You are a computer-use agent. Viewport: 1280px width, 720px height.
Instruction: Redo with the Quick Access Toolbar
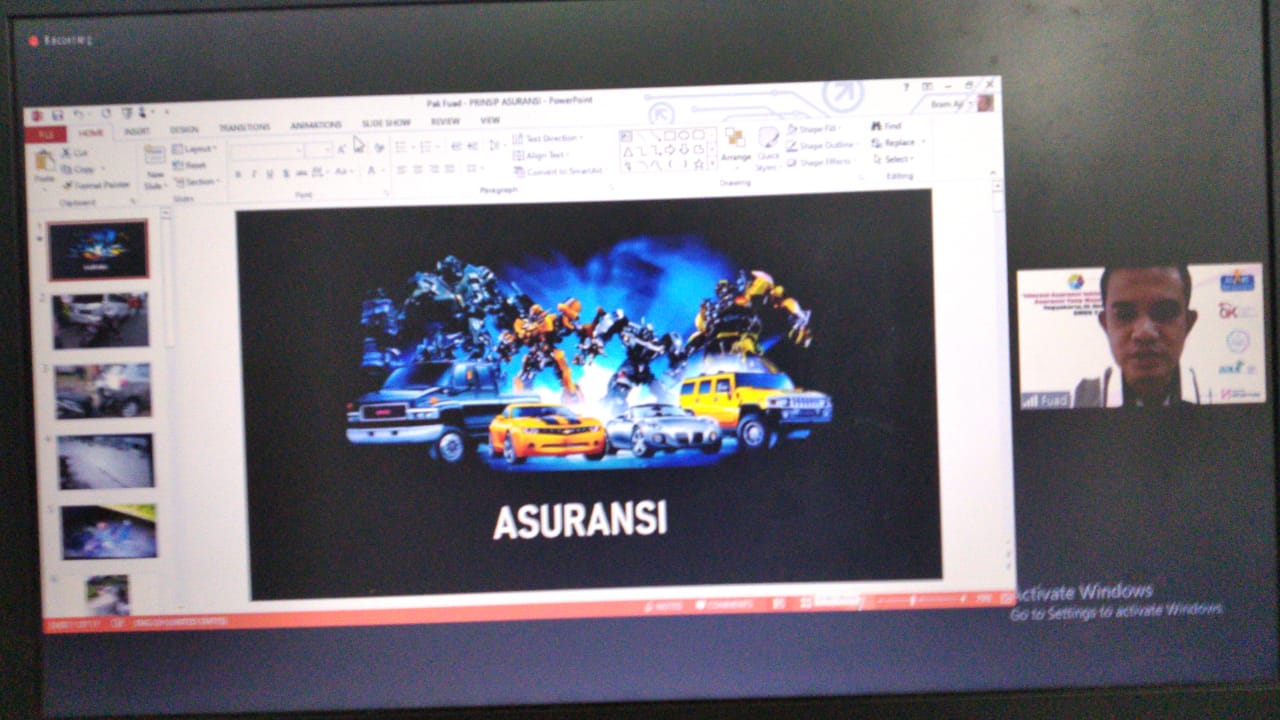[105, 113]
